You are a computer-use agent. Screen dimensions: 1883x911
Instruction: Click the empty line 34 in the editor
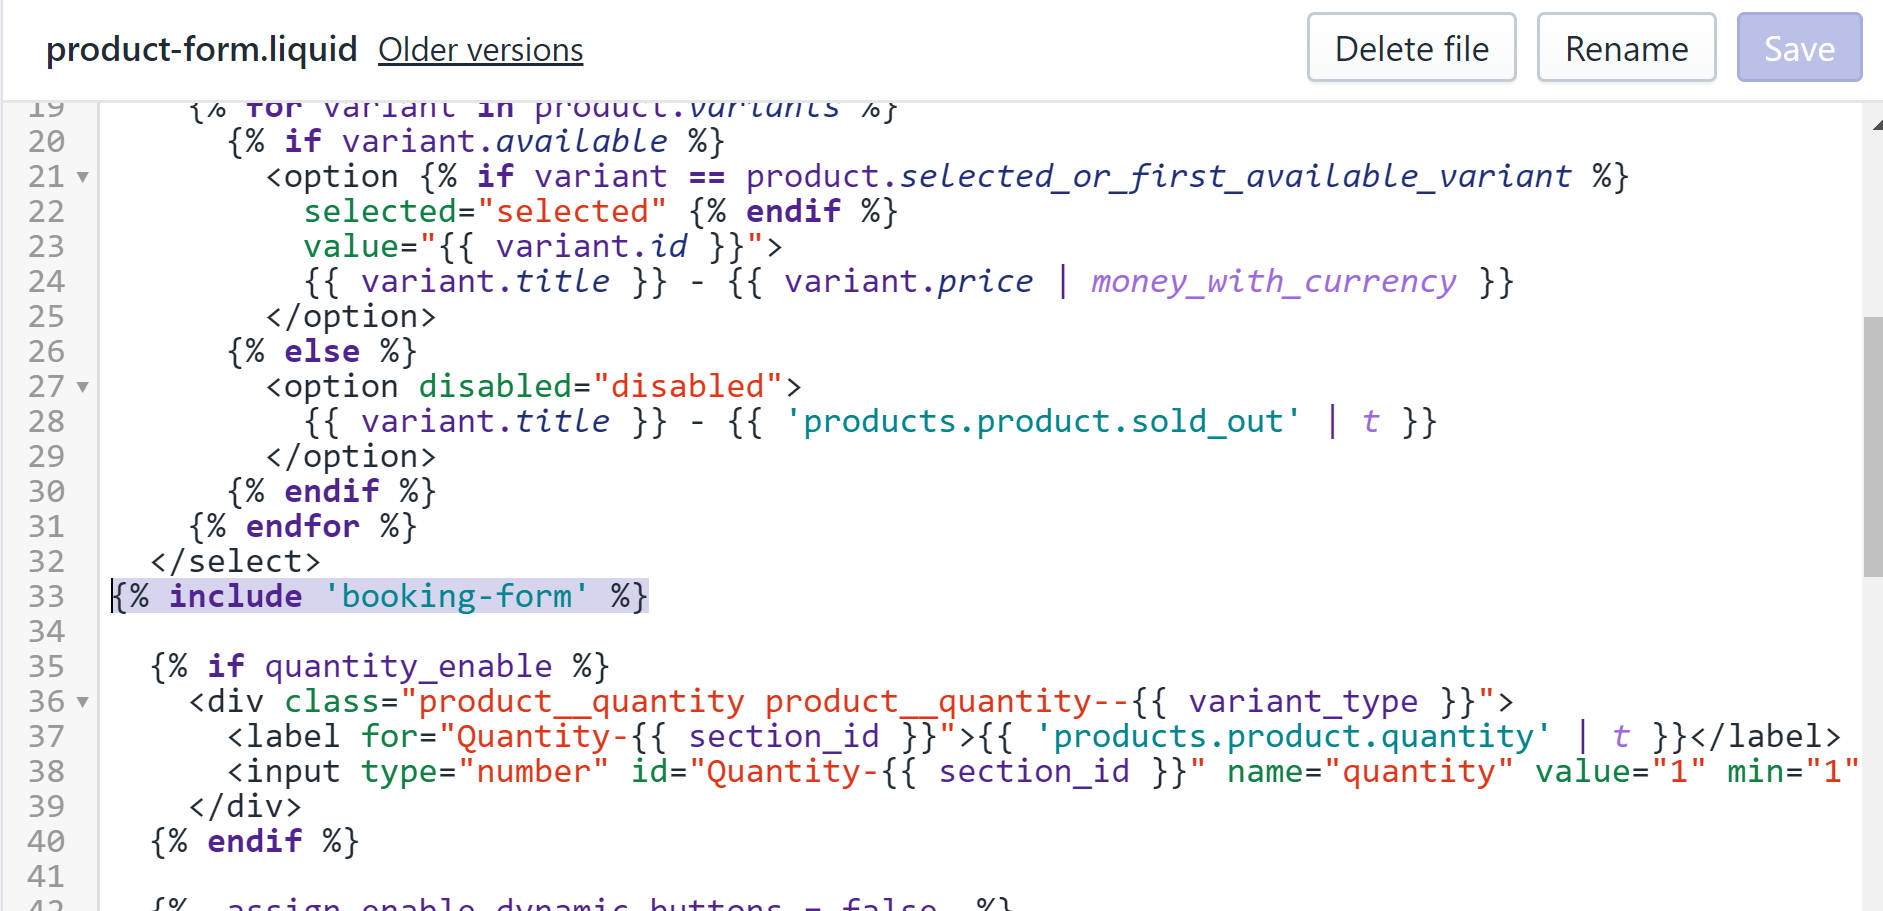pyautogui.click(x=980, y=632)
